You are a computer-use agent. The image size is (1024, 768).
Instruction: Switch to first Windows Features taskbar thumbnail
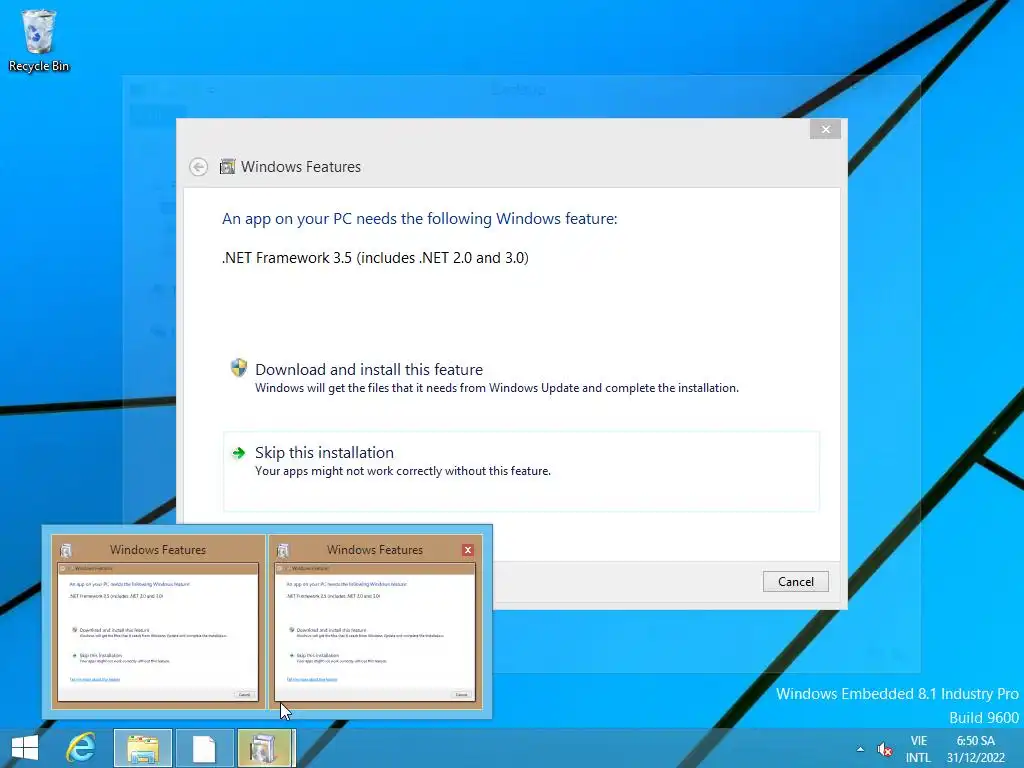click(158, 622)
